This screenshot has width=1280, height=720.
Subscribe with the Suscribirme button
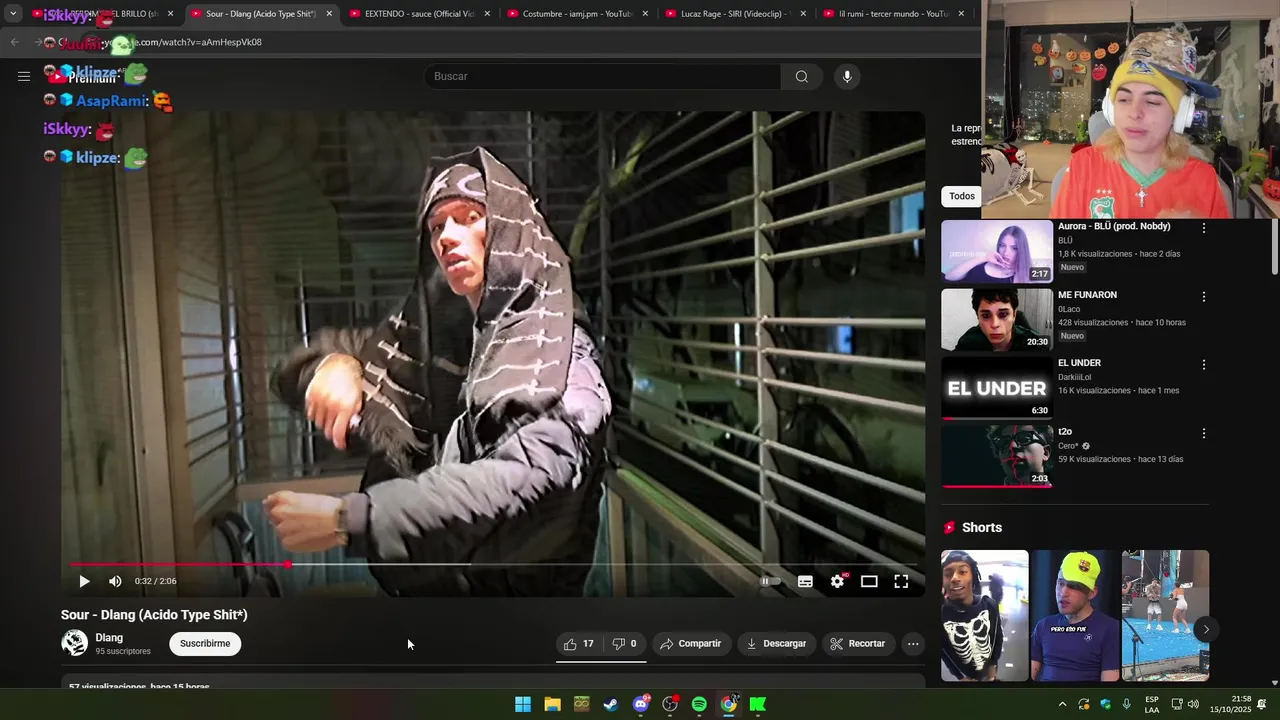pyautogui.click(x=205, y=643)
